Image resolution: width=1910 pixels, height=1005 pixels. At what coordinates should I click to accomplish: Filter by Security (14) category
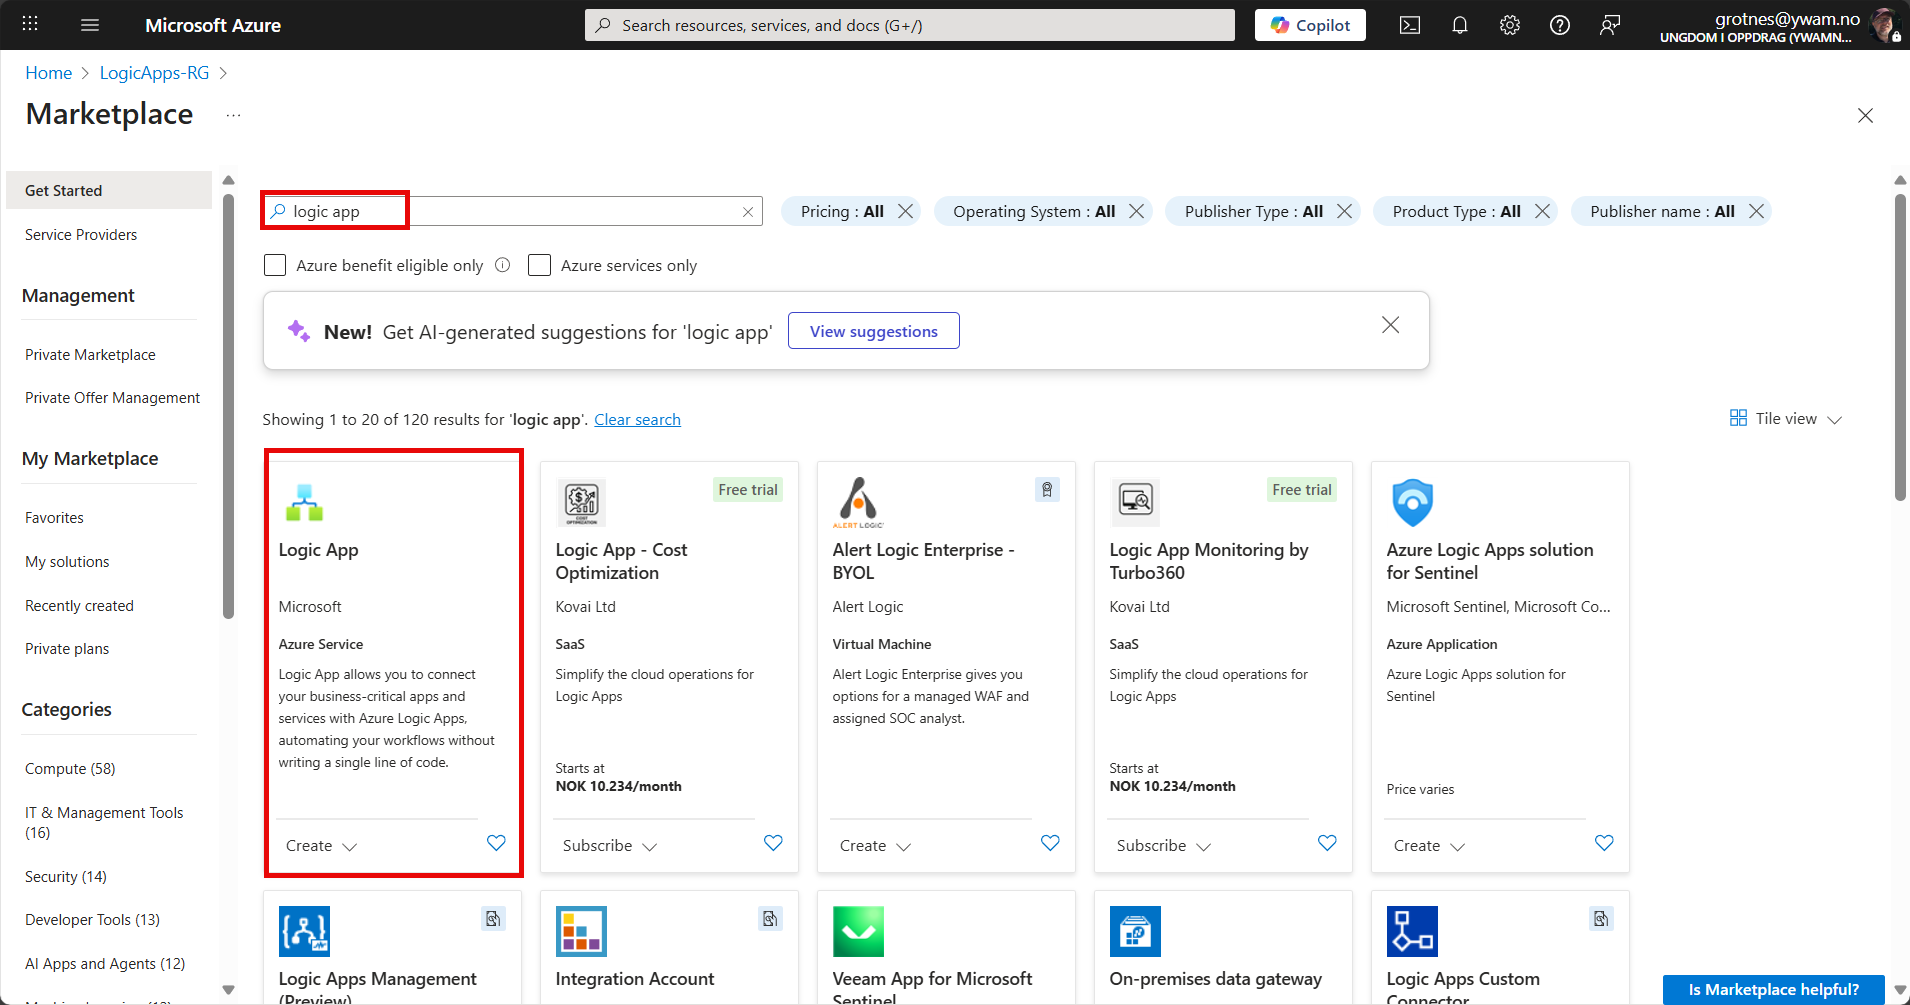tap(66, 877)
